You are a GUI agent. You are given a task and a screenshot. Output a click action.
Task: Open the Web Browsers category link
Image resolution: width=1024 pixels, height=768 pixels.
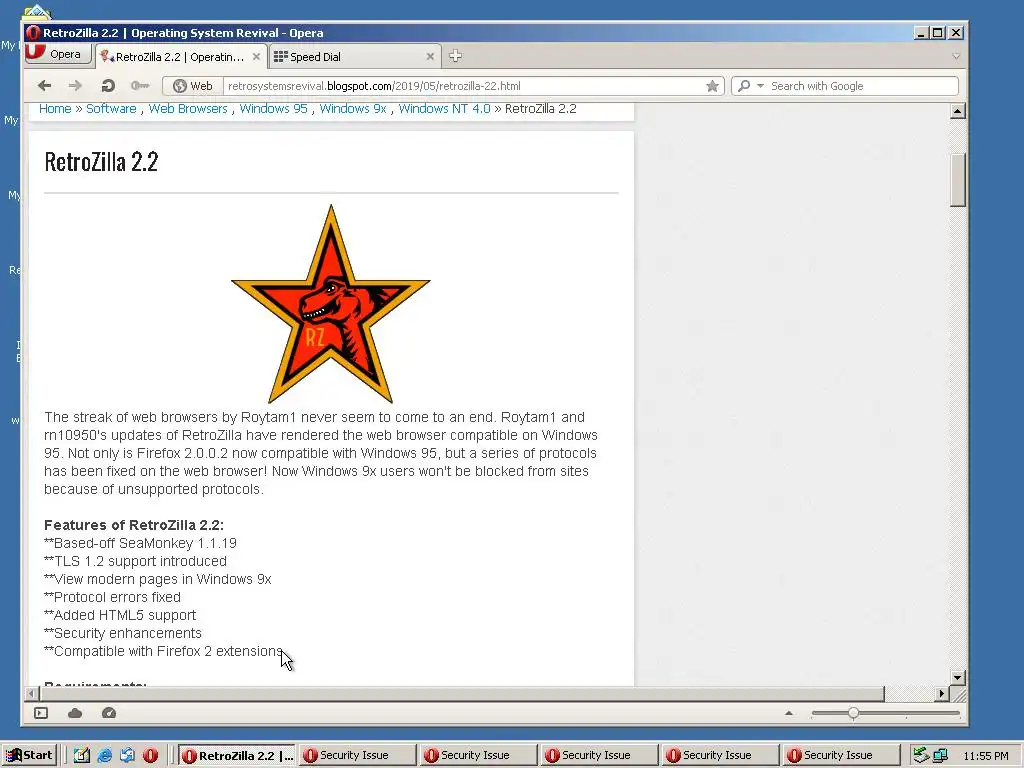pyautogui.click(x=188, y=108)
